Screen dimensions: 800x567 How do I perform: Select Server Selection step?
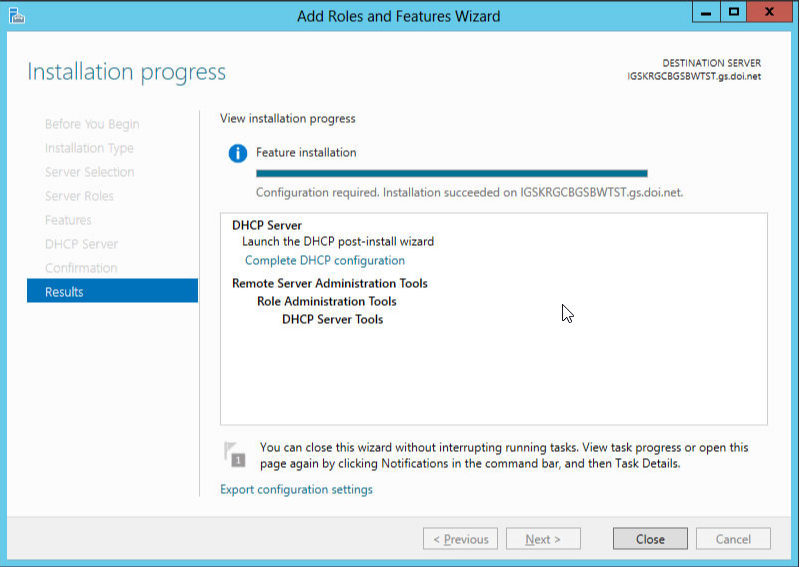click(x=89, y=172)
